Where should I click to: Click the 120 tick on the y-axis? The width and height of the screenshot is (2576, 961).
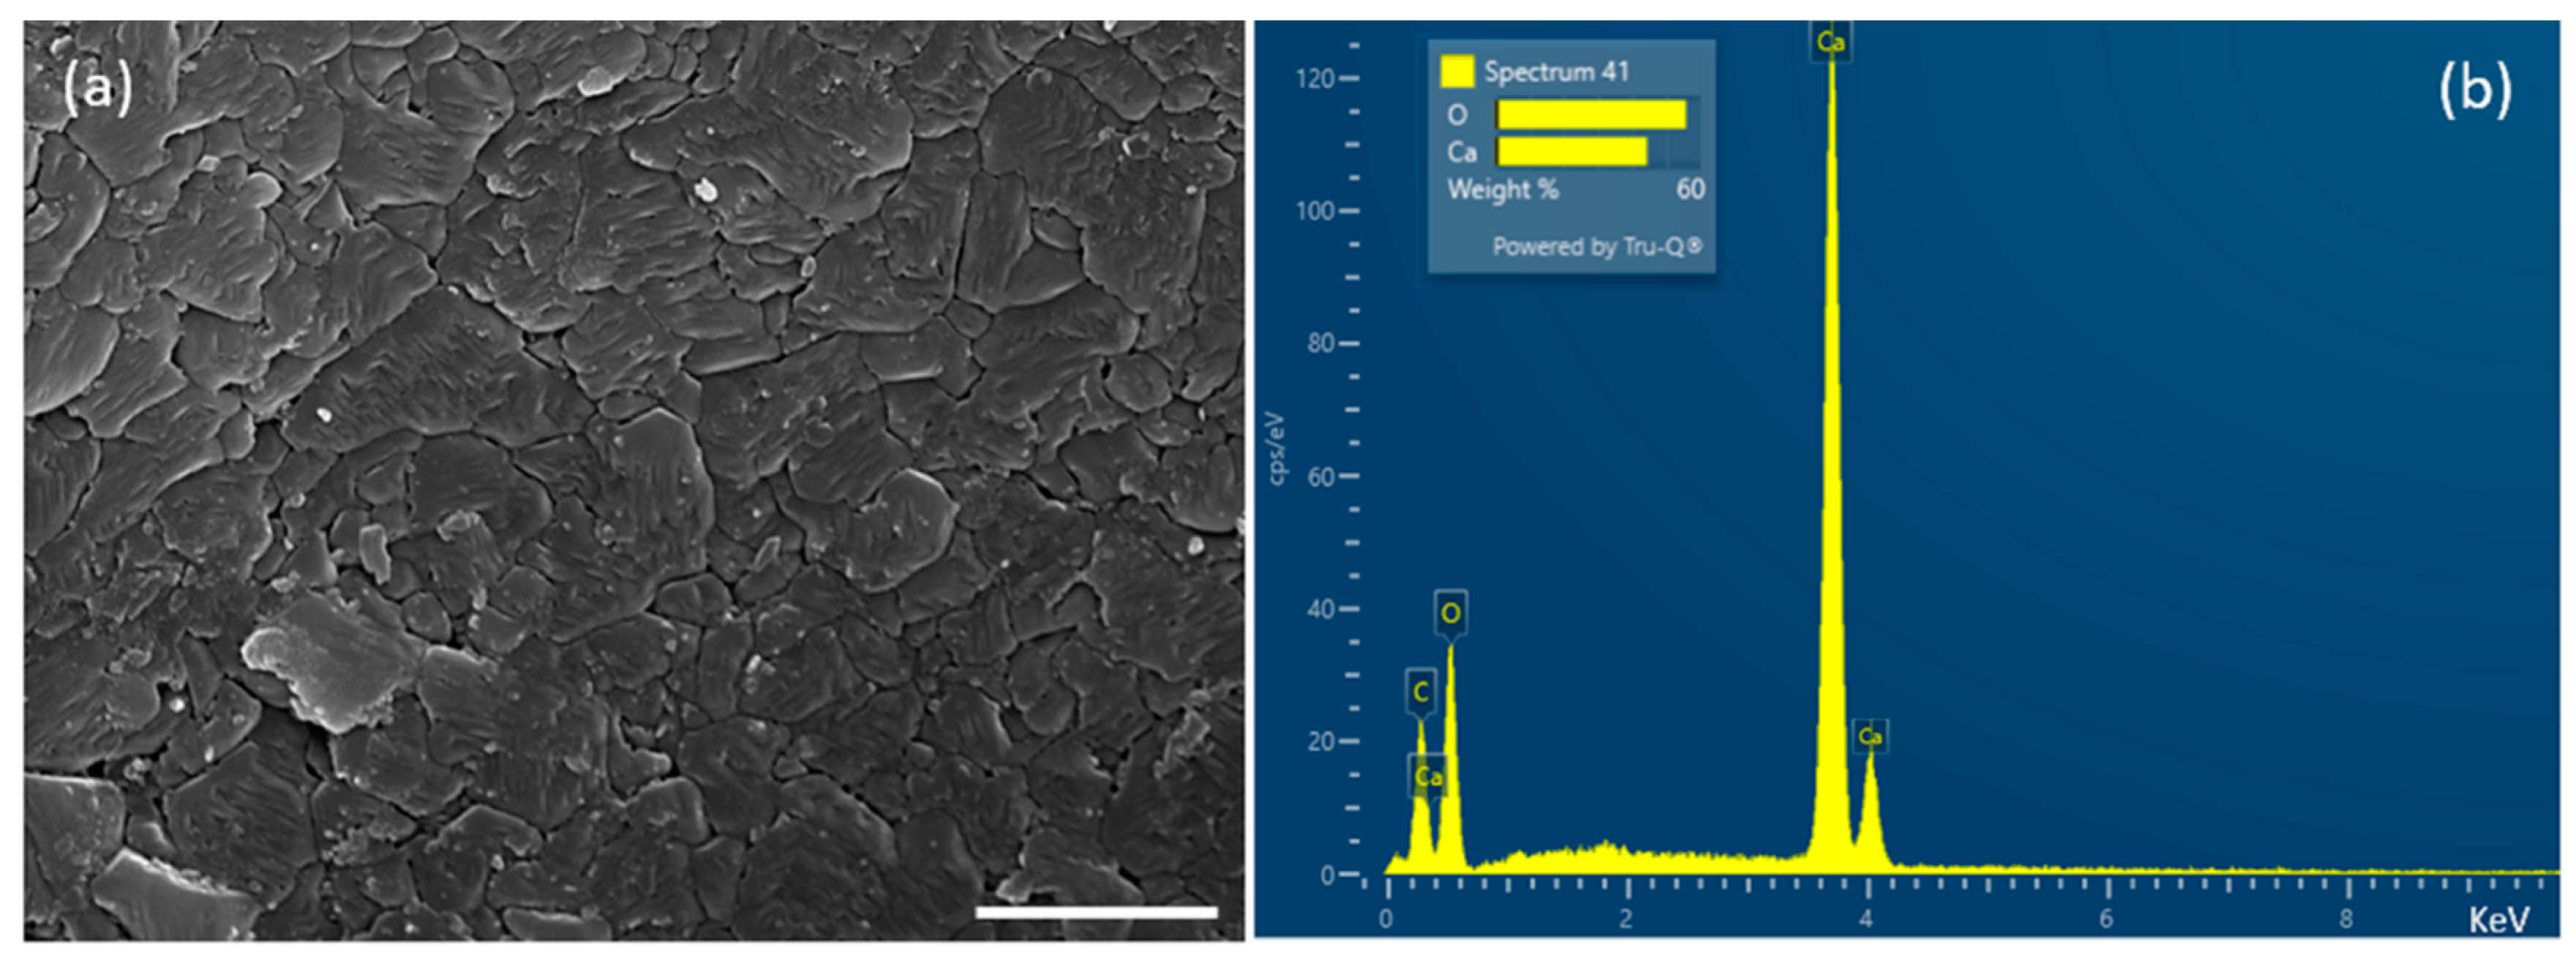[1314, 78]
